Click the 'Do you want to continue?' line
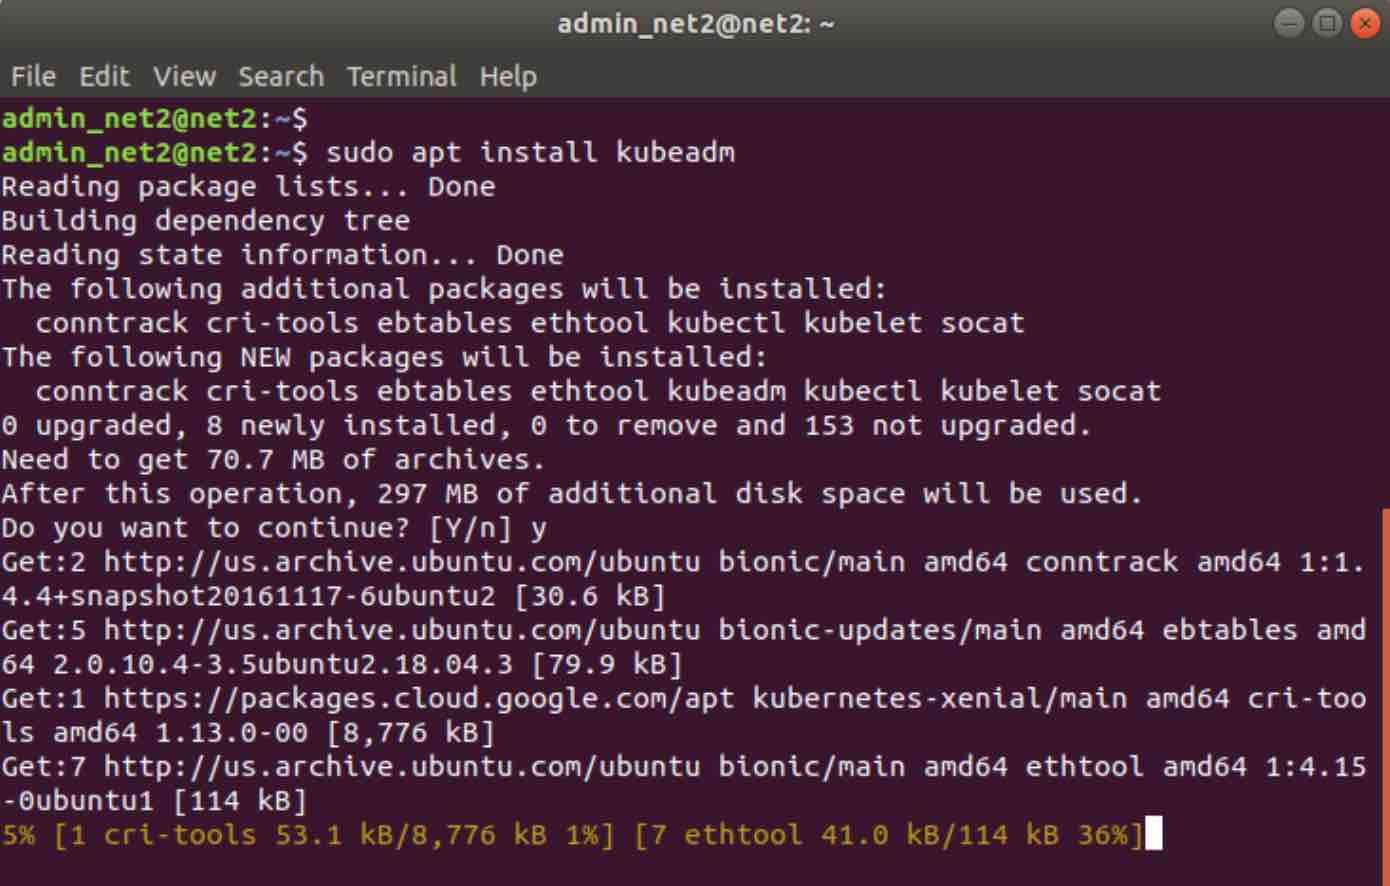 tap(274, 528)
